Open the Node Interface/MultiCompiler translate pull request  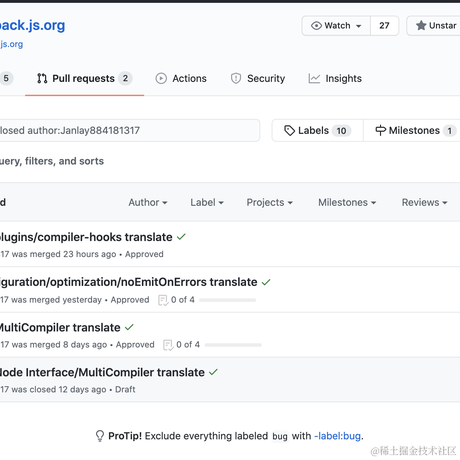click(x=102, y=372)
